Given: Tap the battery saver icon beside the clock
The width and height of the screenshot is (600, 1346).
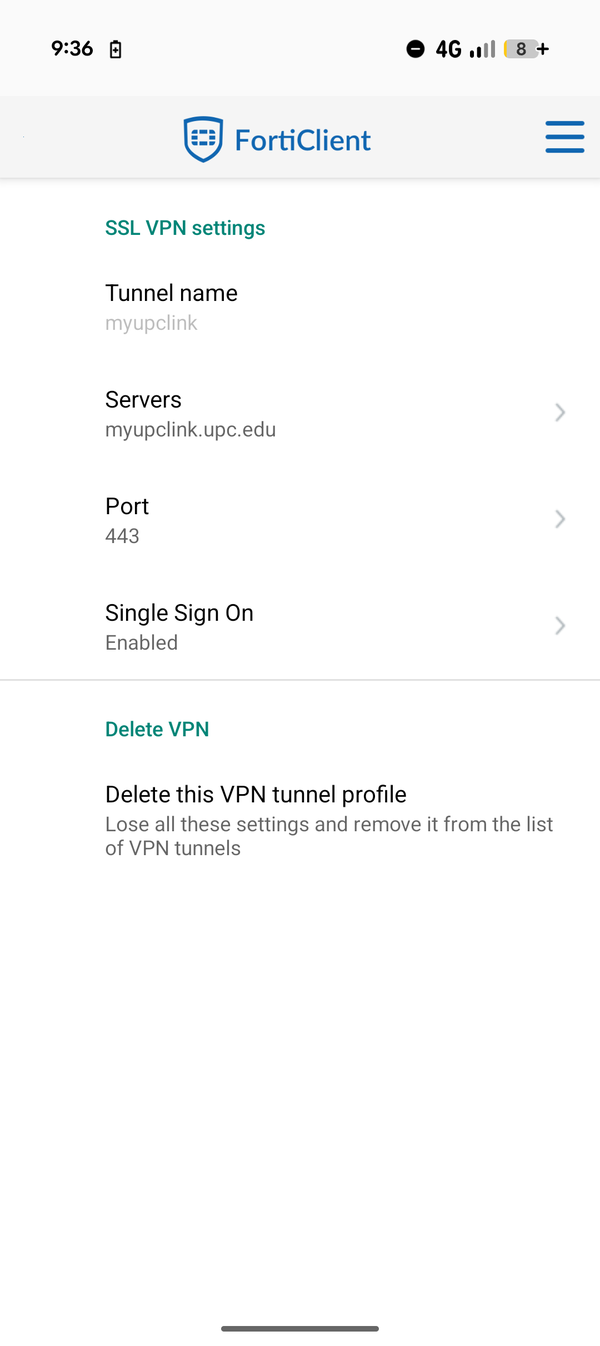Looking at the screenshot, I should [115, 49].
